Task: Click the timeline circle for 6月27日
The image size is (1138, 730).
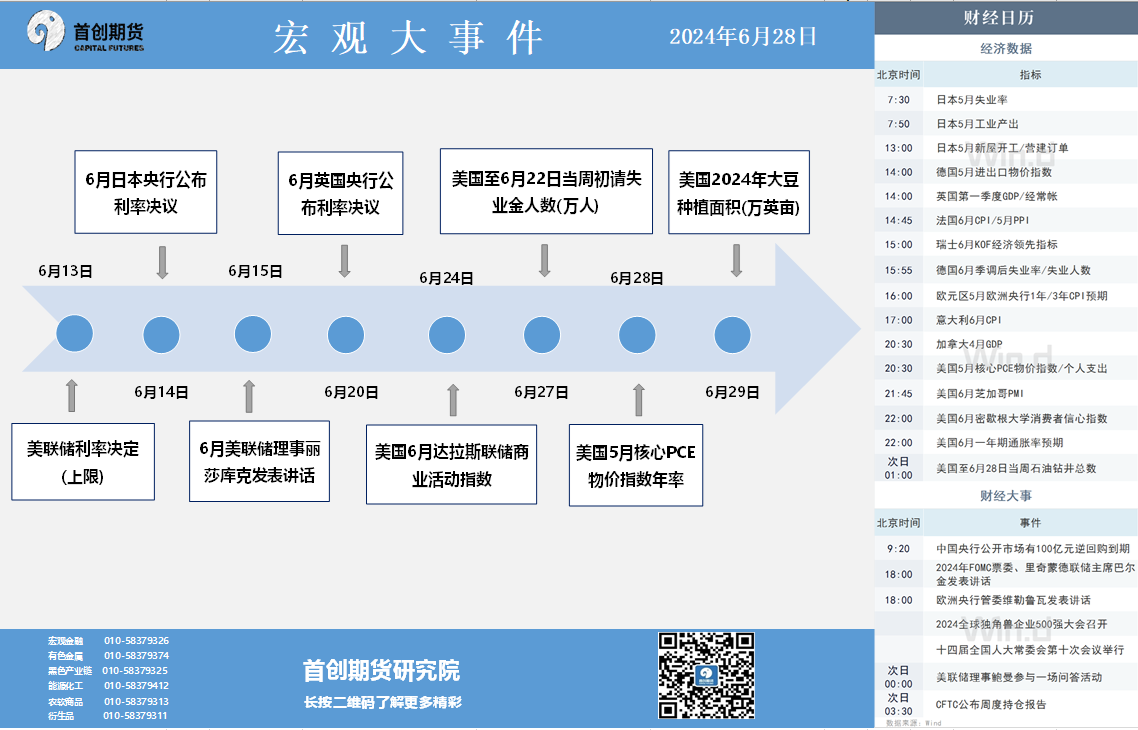Action: pyautogui.click(x=541, y=335)
